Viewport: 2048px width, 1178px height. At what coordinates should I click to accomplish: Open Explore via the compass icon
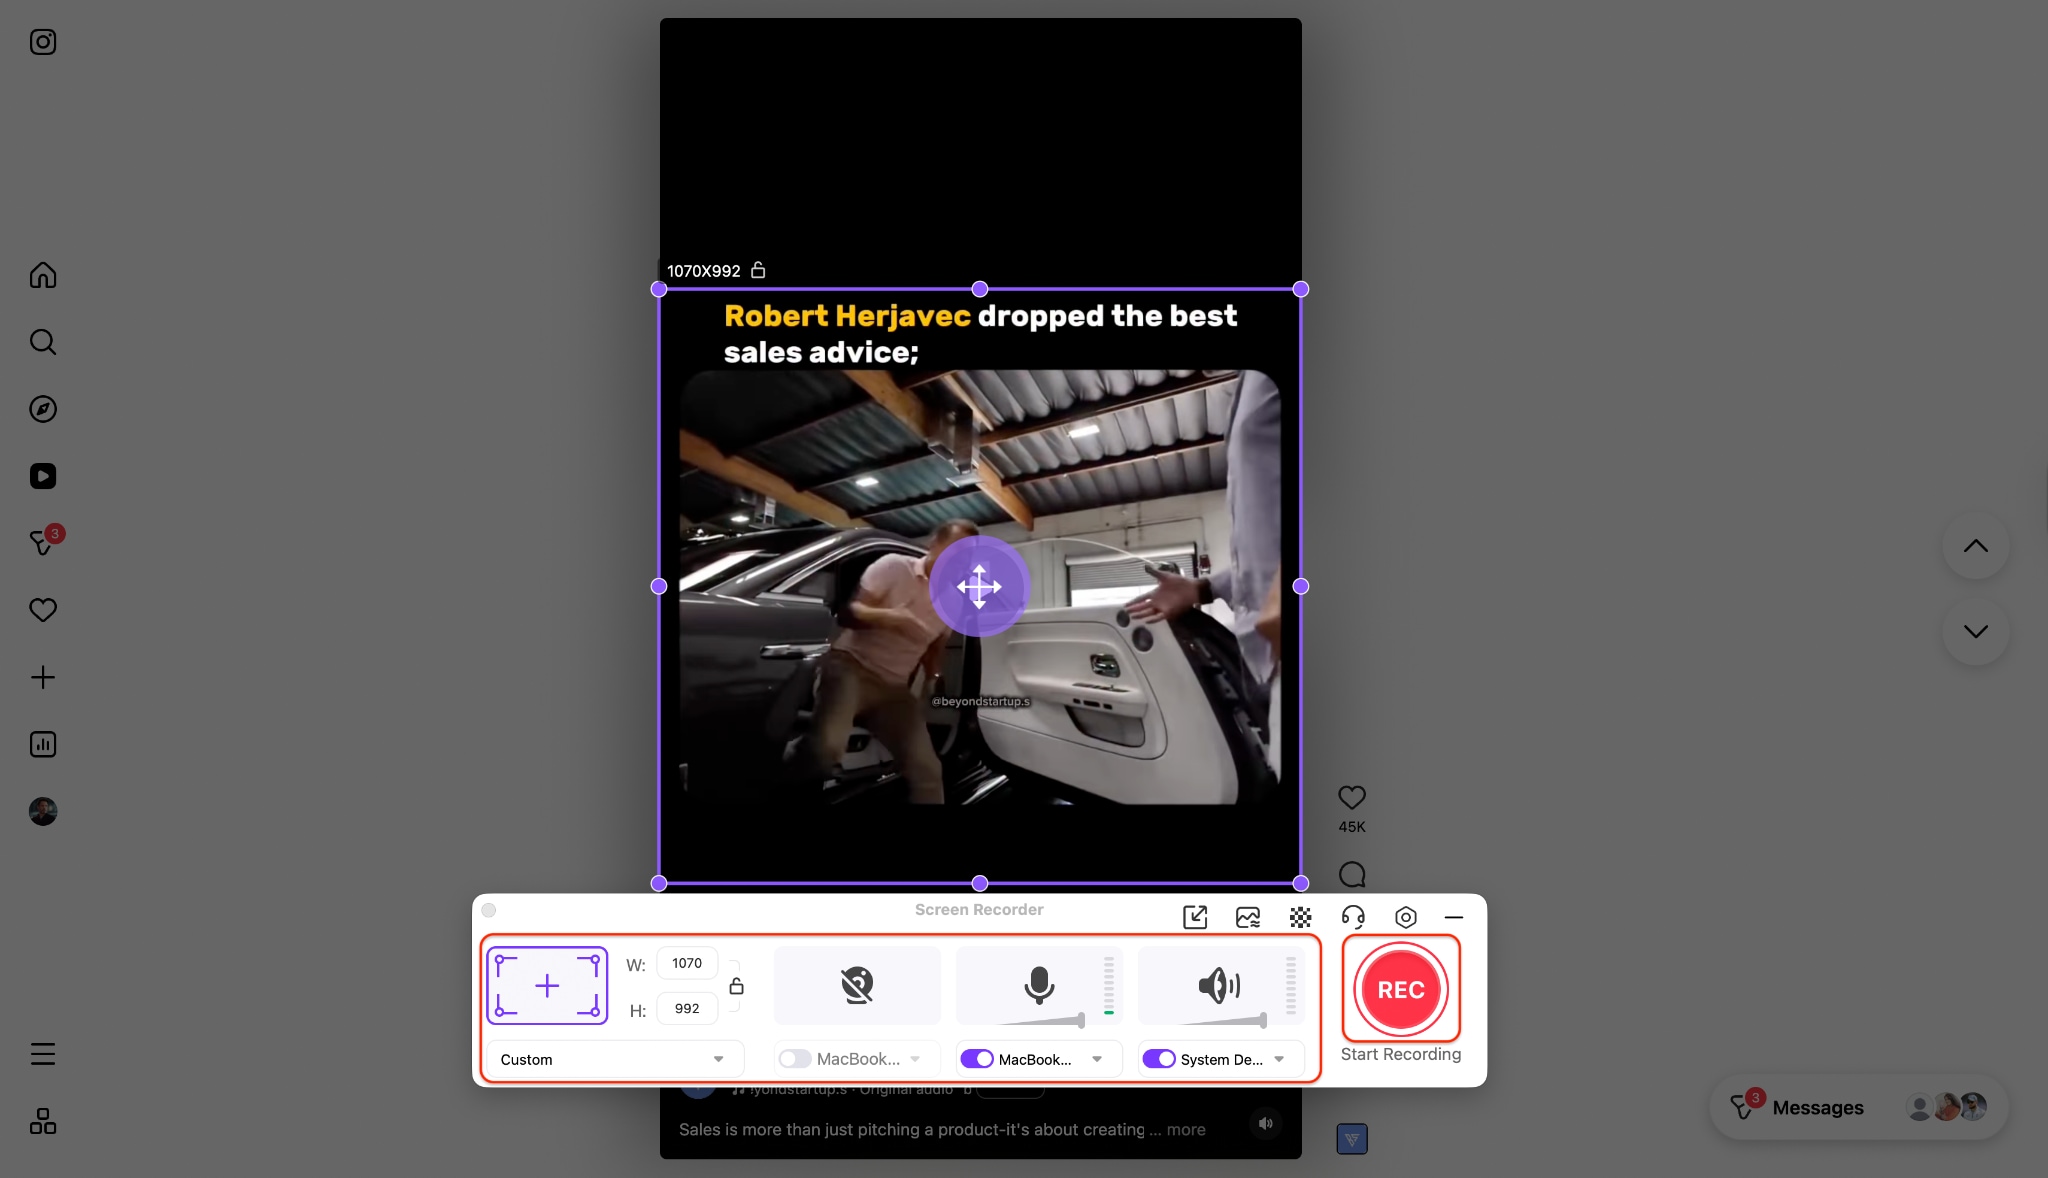tap(43, 409)
